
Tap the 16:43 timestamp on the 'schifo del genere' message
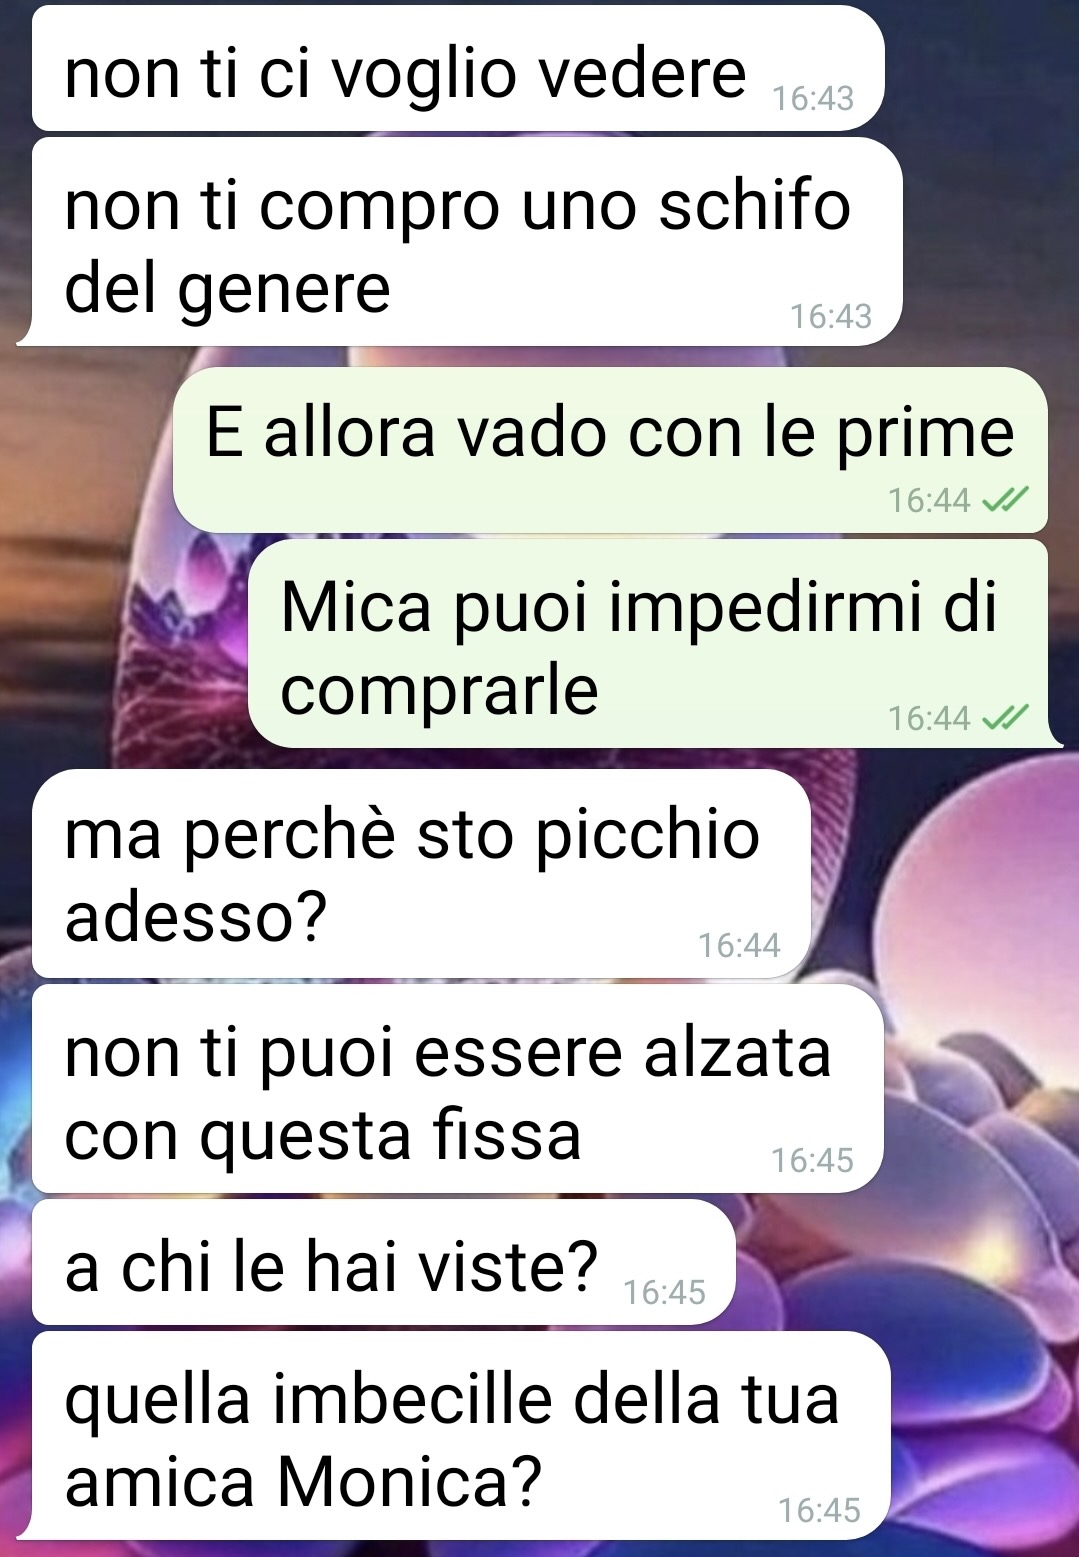click(831, 316)
